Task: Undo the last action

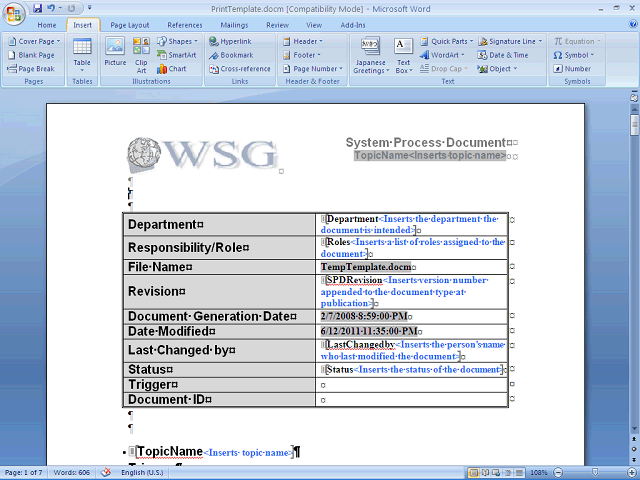Action: [x=51, y=8]
